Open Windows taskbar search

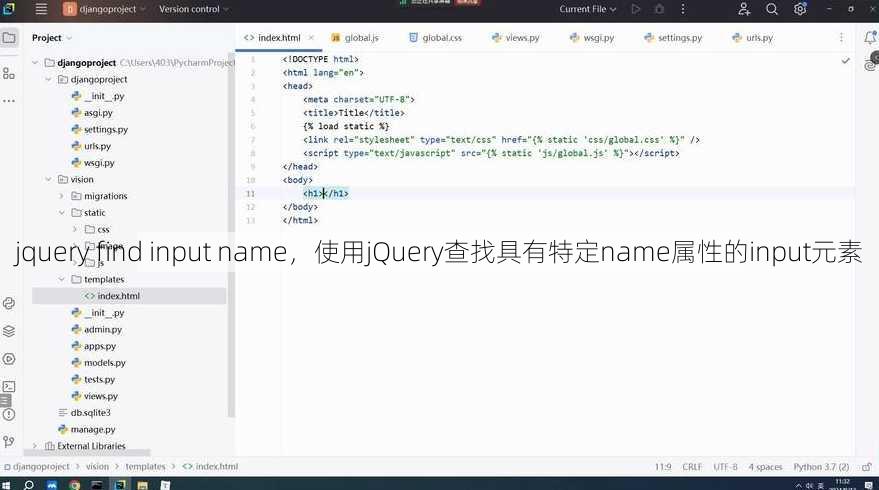(29, 485)
